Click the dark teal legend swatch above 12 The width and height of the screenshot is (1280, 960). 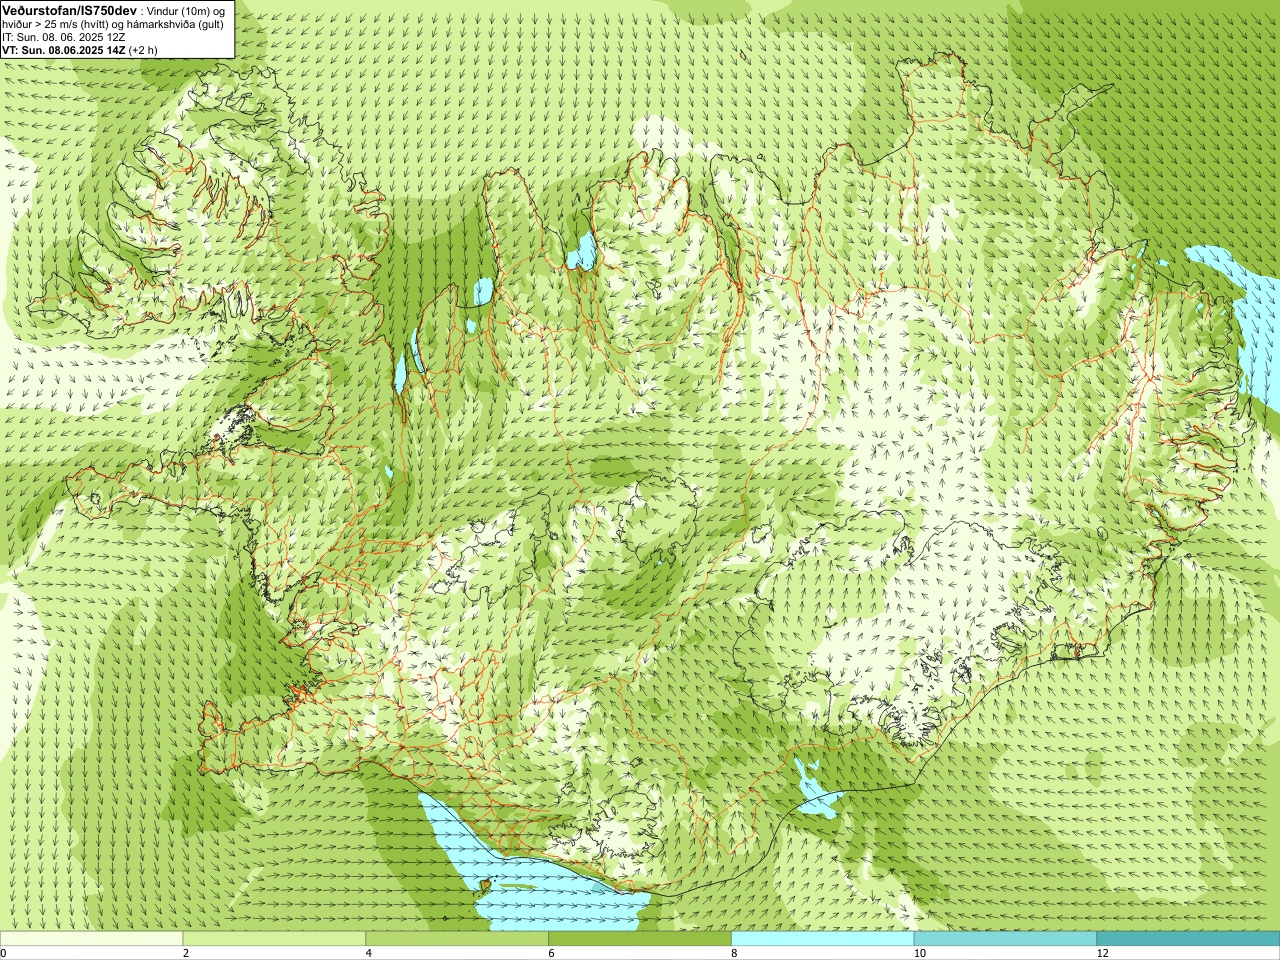pos(1188,939)
